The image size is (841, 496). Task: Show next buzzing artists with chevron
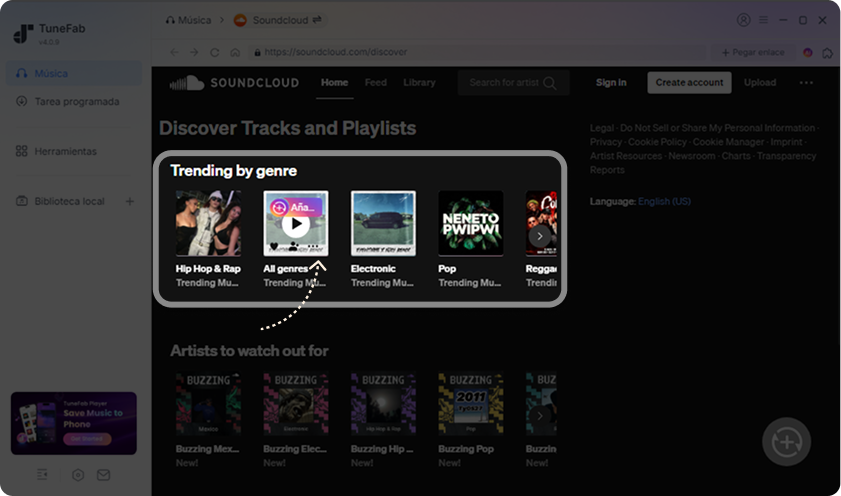click(540, 416)
